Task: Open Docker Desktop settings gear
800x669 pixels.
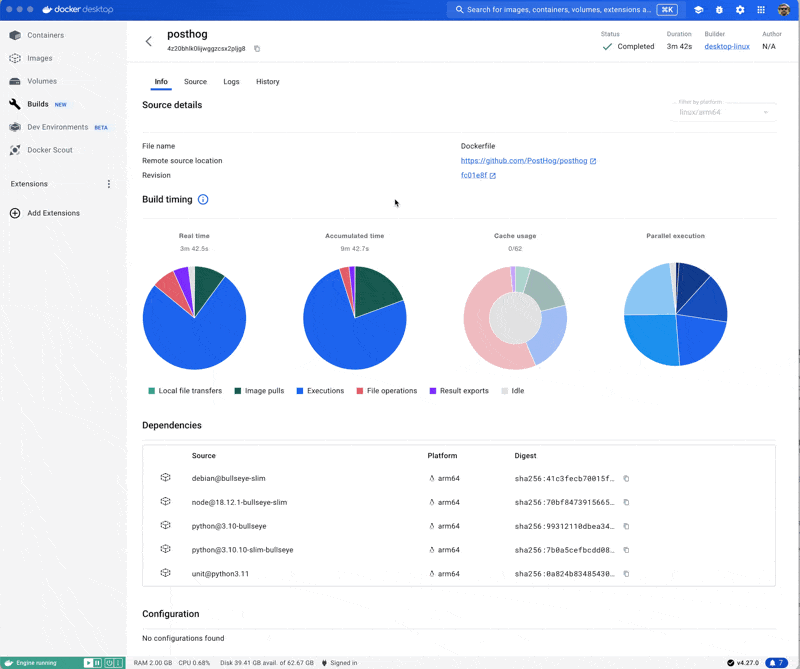Action: pos(740,10)
